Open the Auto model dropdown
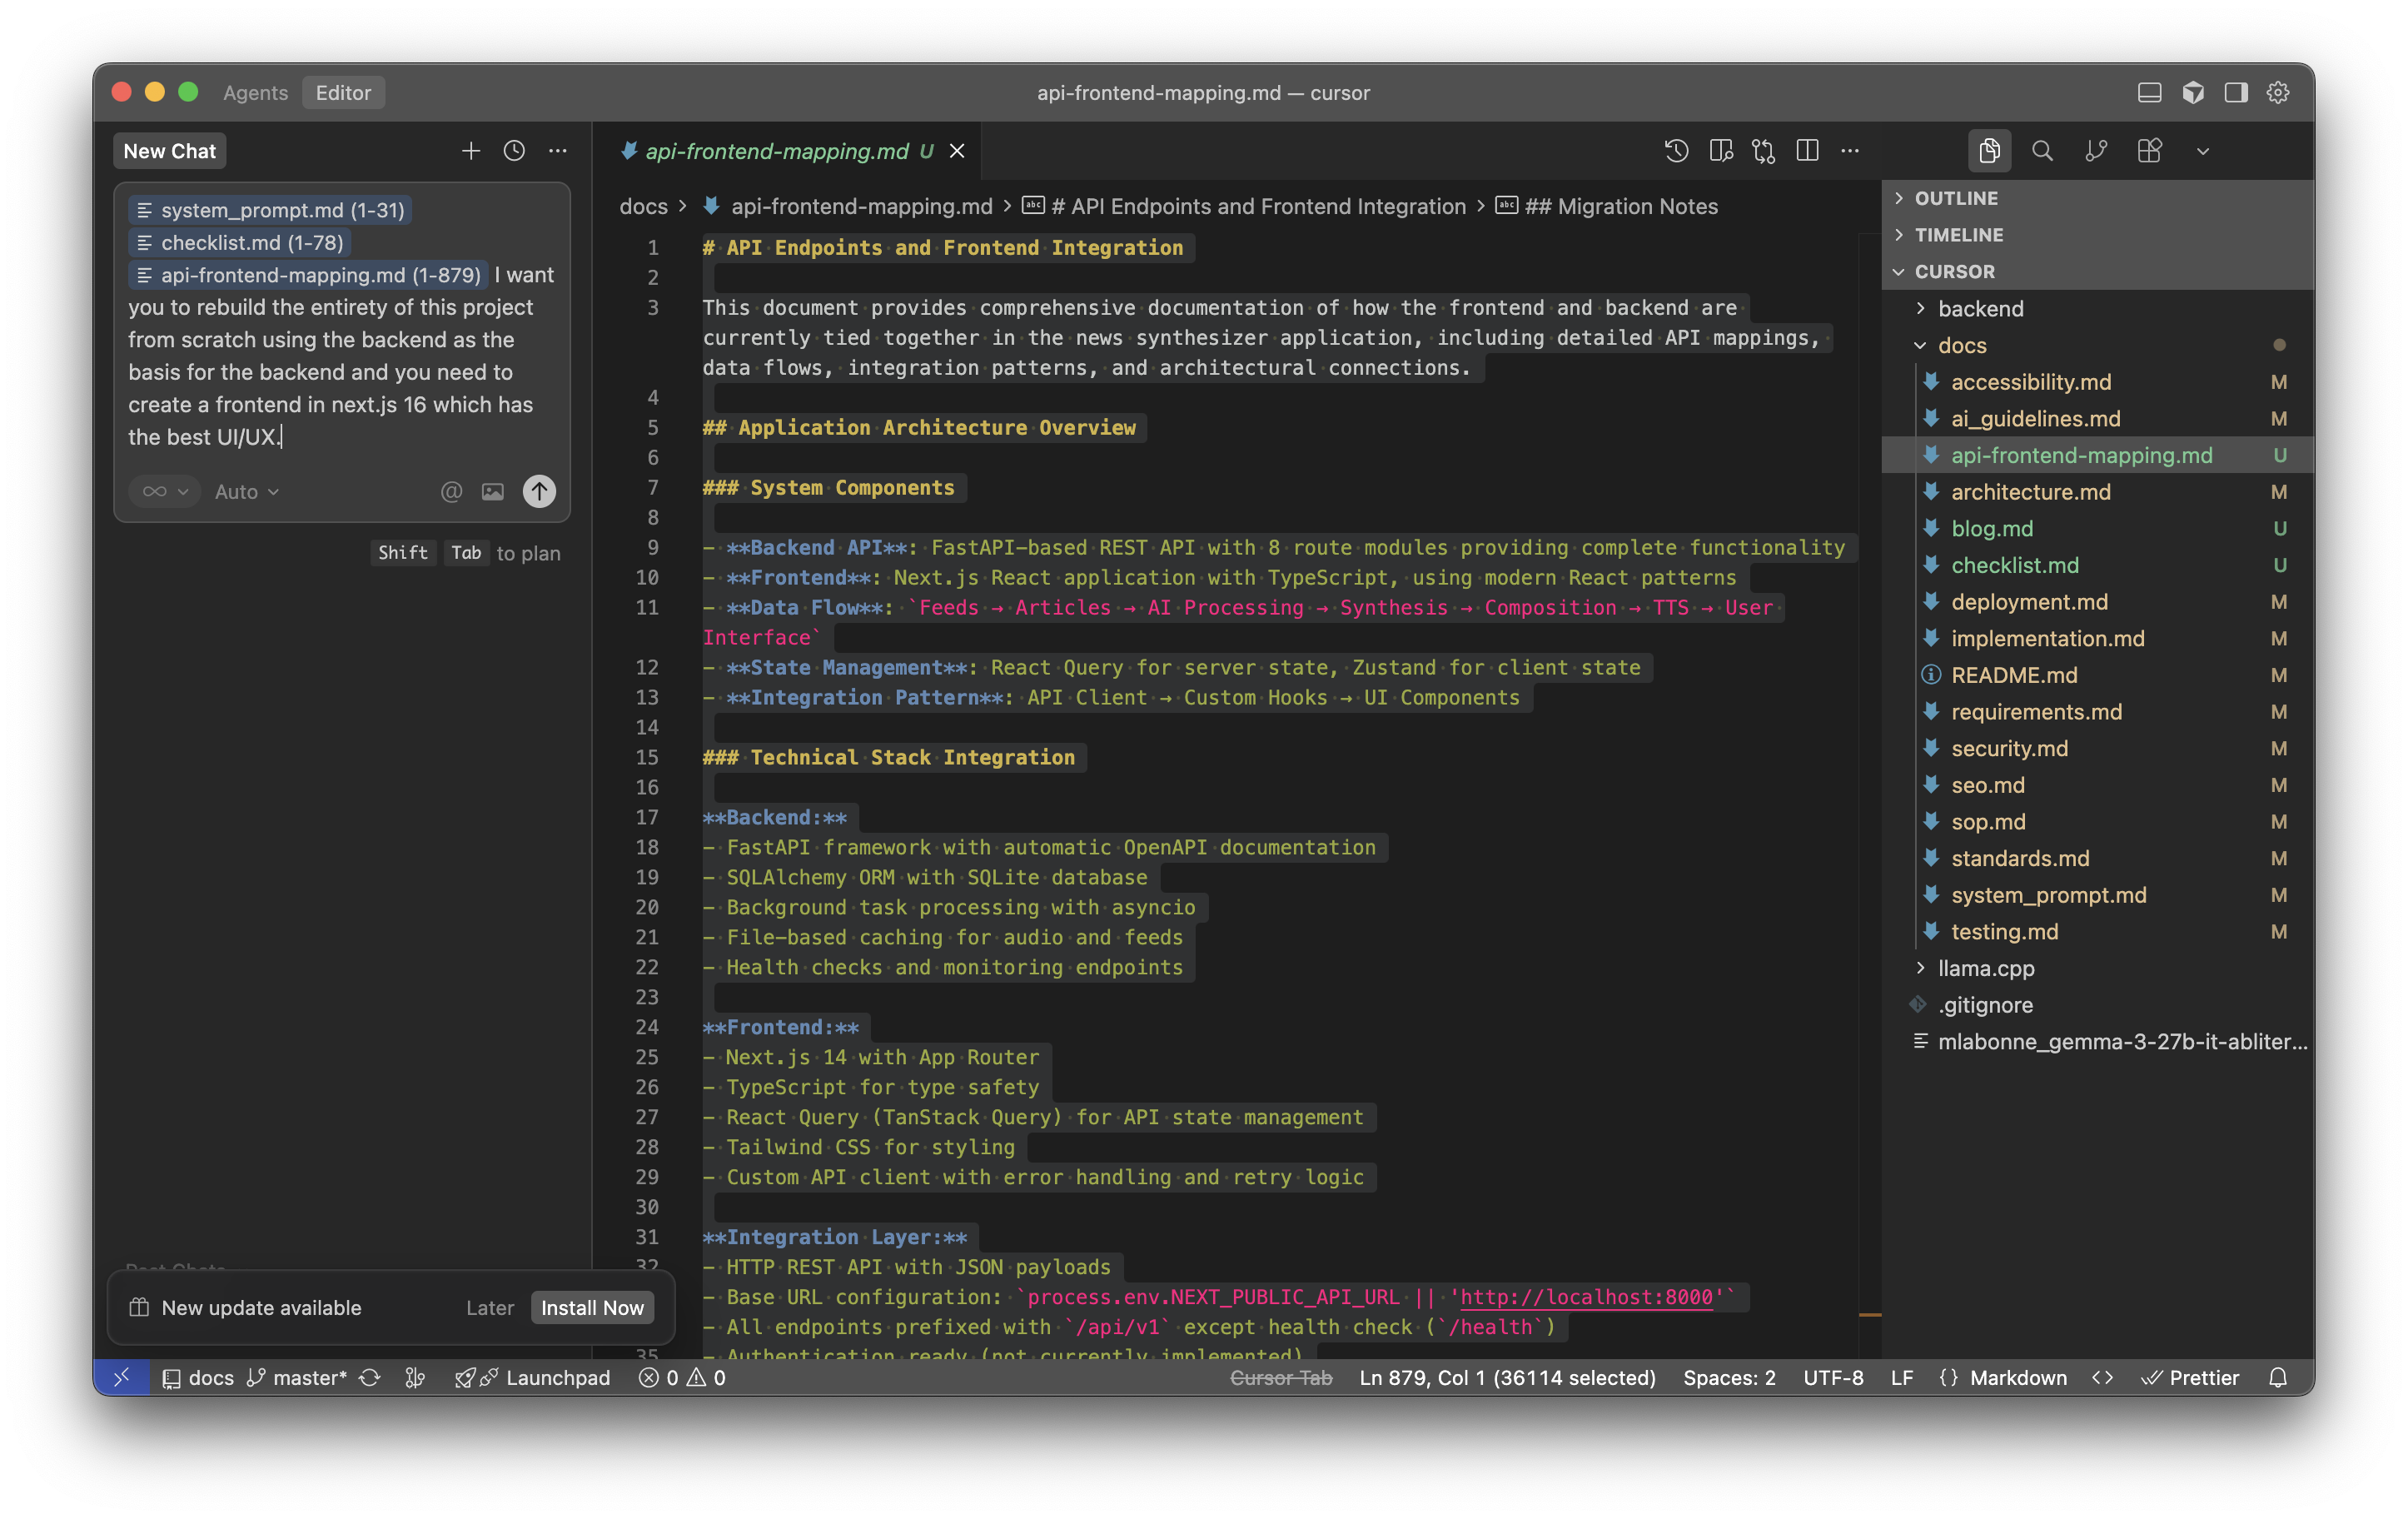Image resolution: width=2408 pixels, height=1519 pixels. [246, 491]
